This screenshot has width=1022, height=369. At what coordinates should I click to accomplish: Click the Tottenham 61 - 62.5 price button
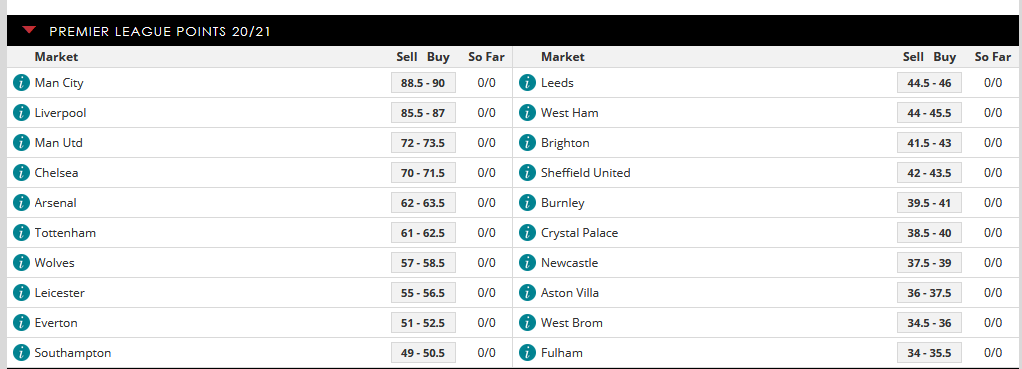[x=423, y=233]
